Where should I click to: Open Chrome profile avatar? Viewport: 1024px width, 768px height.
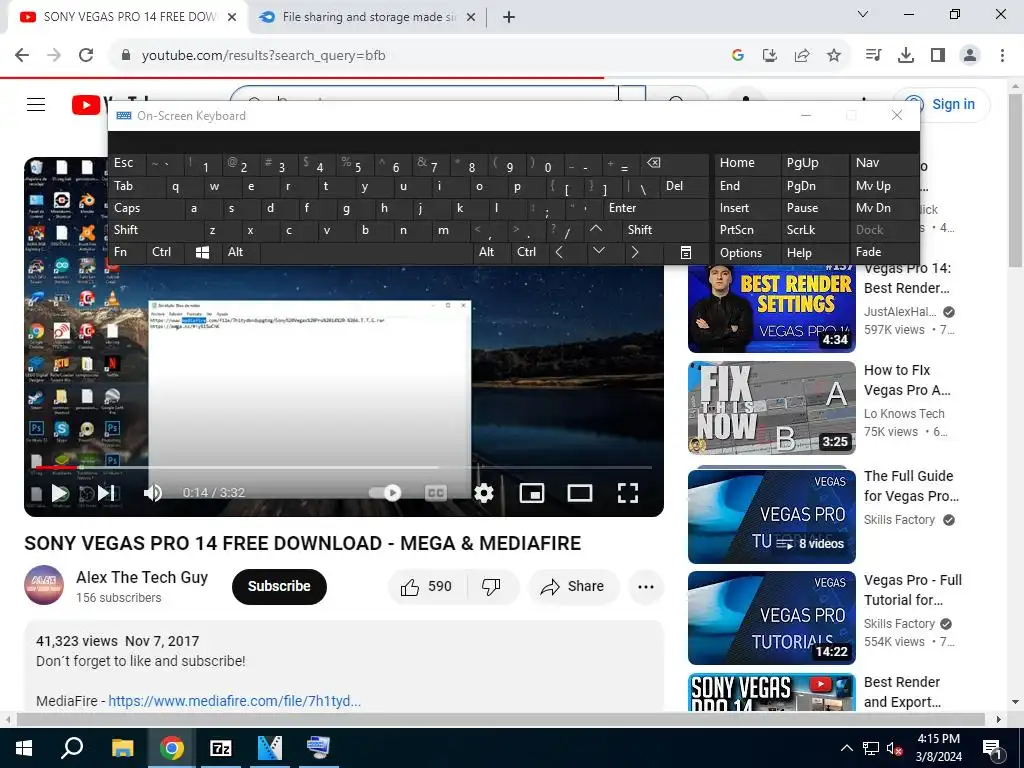[x=970, y=55]
